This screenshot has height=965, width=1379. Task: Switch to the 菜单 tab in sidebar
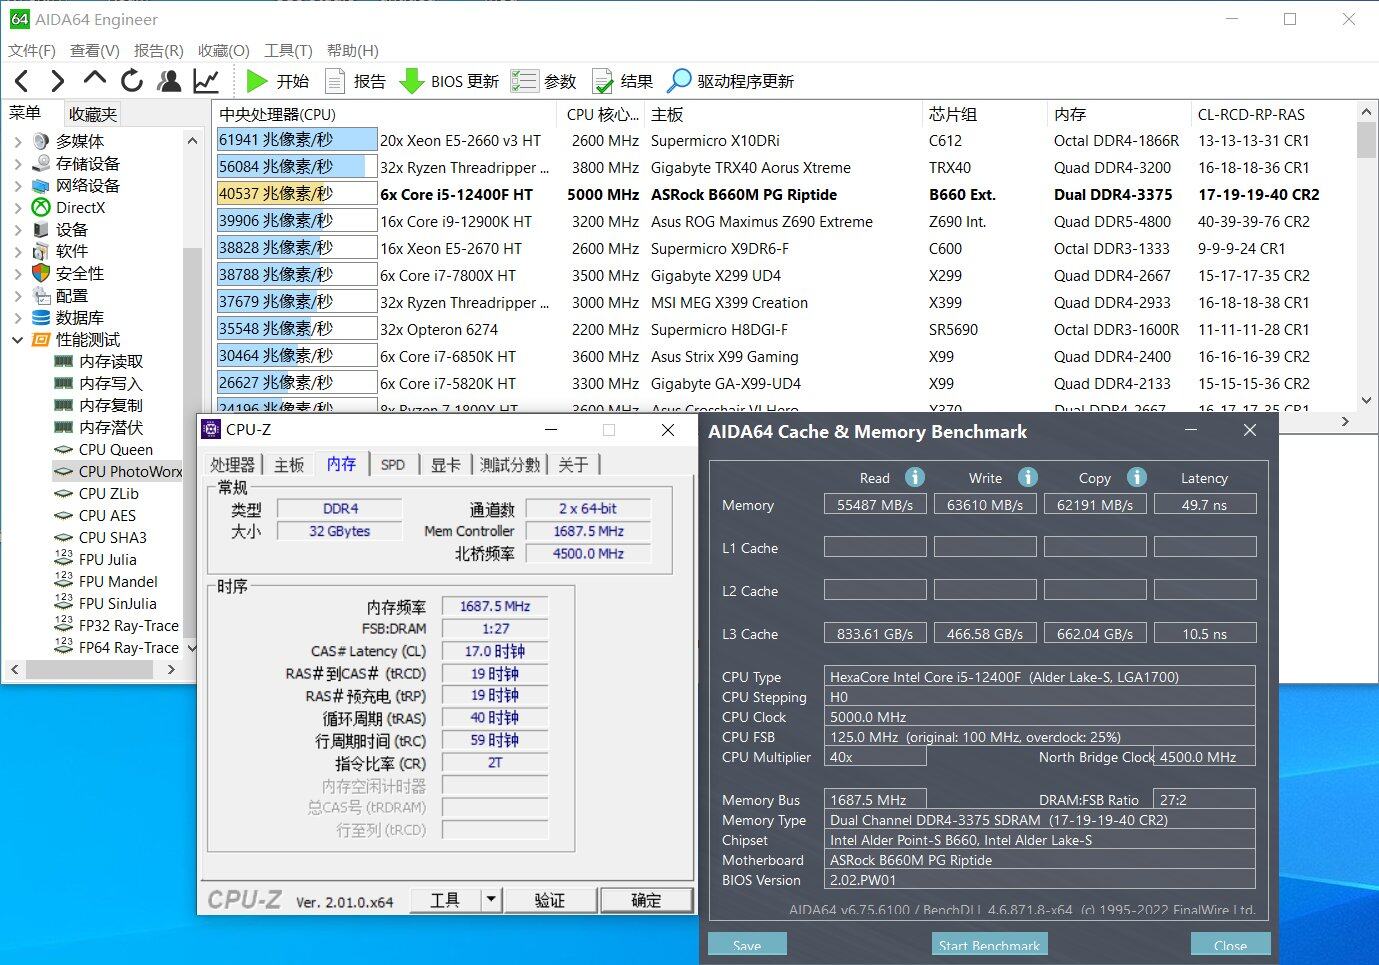(25, 113)
